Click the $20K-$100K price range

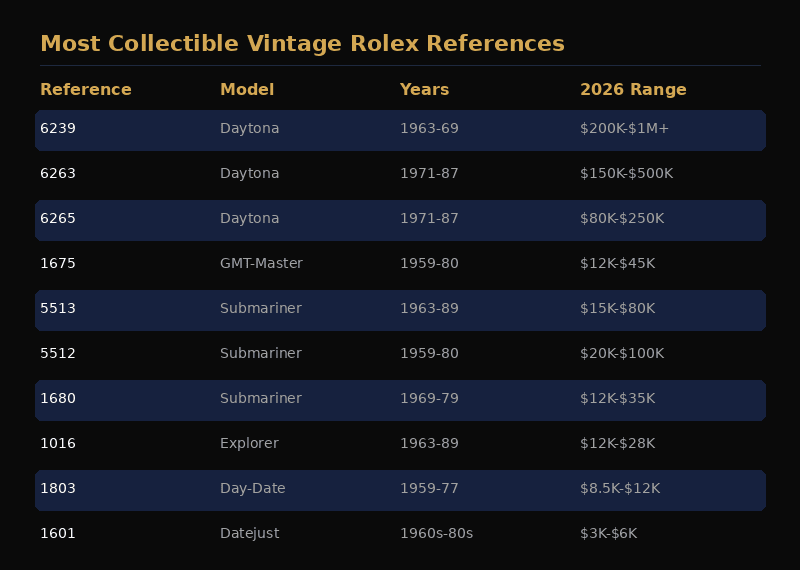tap(622, 353)
